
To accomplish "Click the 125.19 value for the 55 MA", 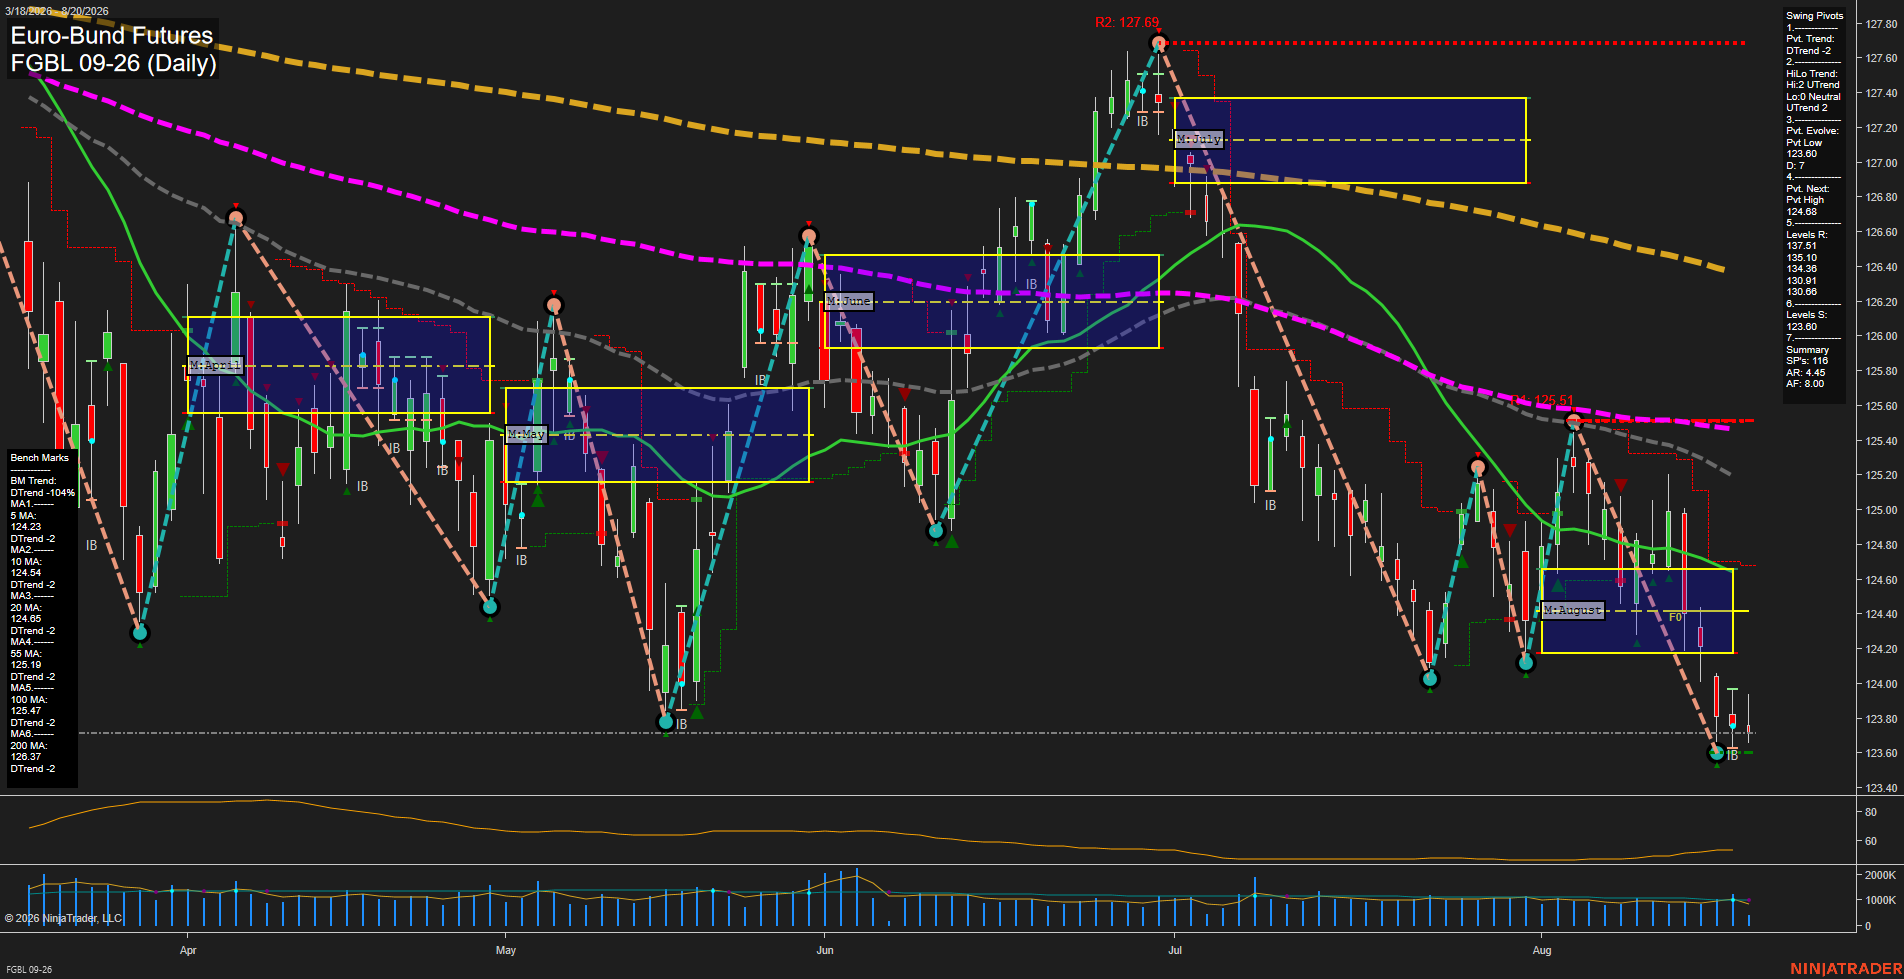I will coord(26,665).
